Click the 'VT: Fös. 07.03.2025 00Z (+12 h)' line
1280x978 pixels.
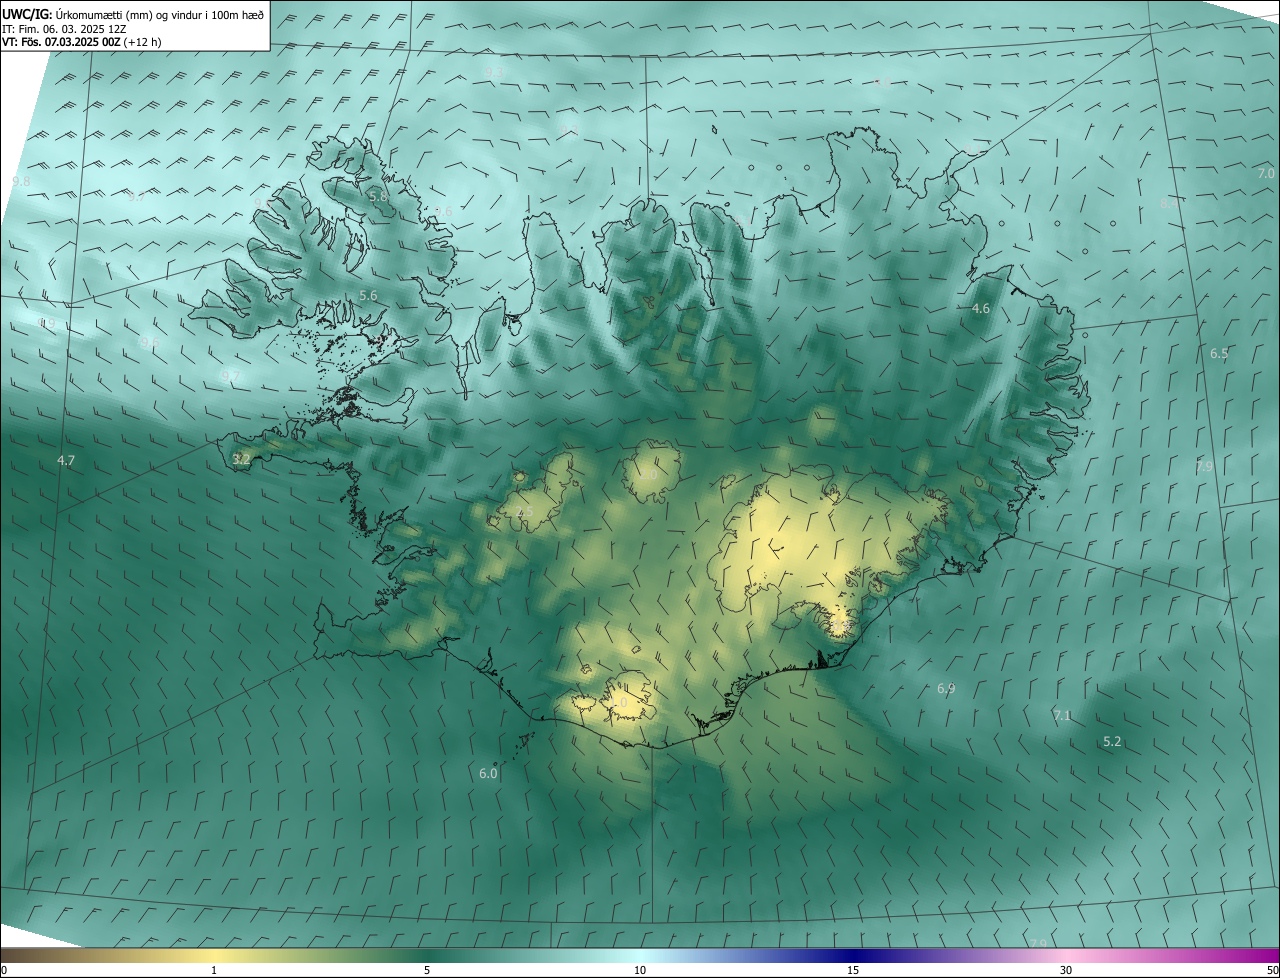[81, 42]
